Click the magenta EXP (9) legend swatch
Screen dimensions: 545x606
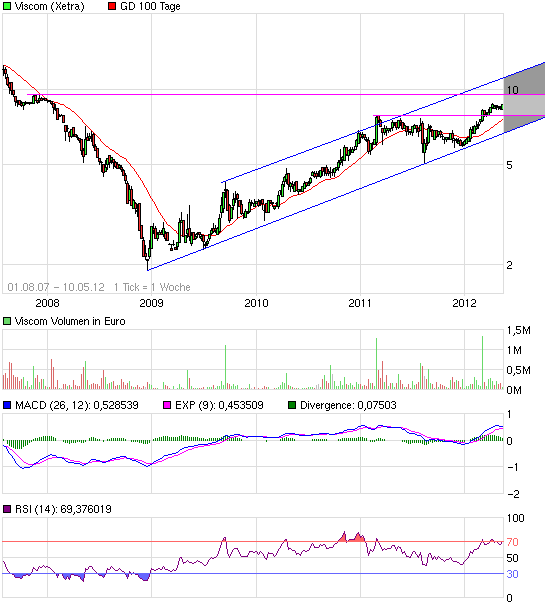coord(167,405)
